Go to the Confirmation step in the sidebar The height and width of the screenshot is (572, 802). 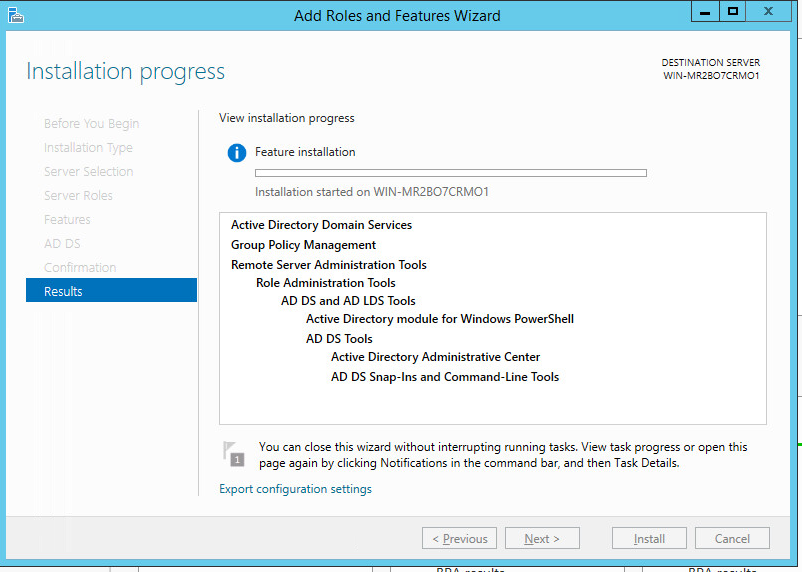pos(80,267)
